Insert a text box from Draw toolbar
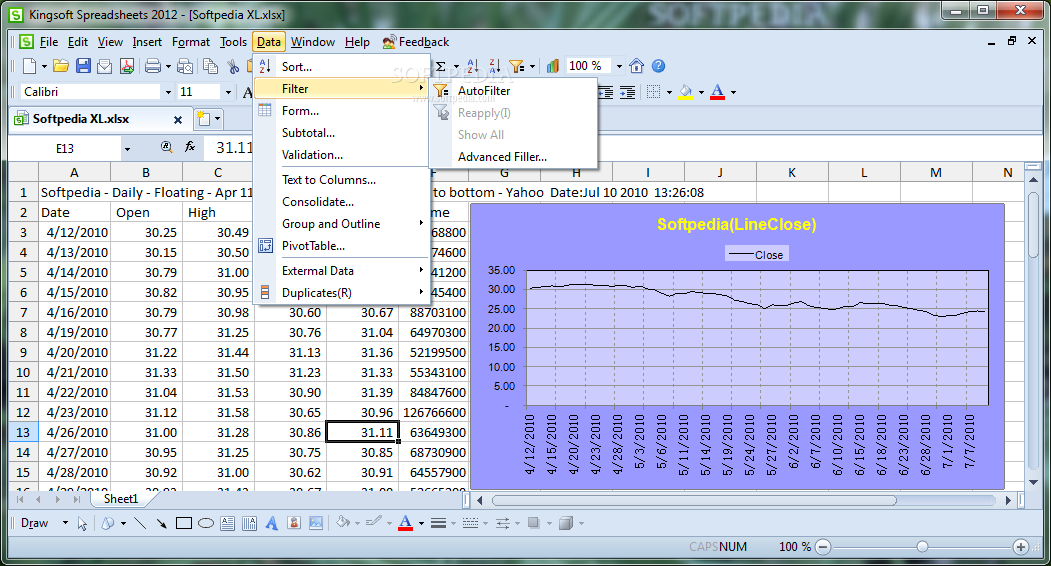1051x566 pixels. 227,524
